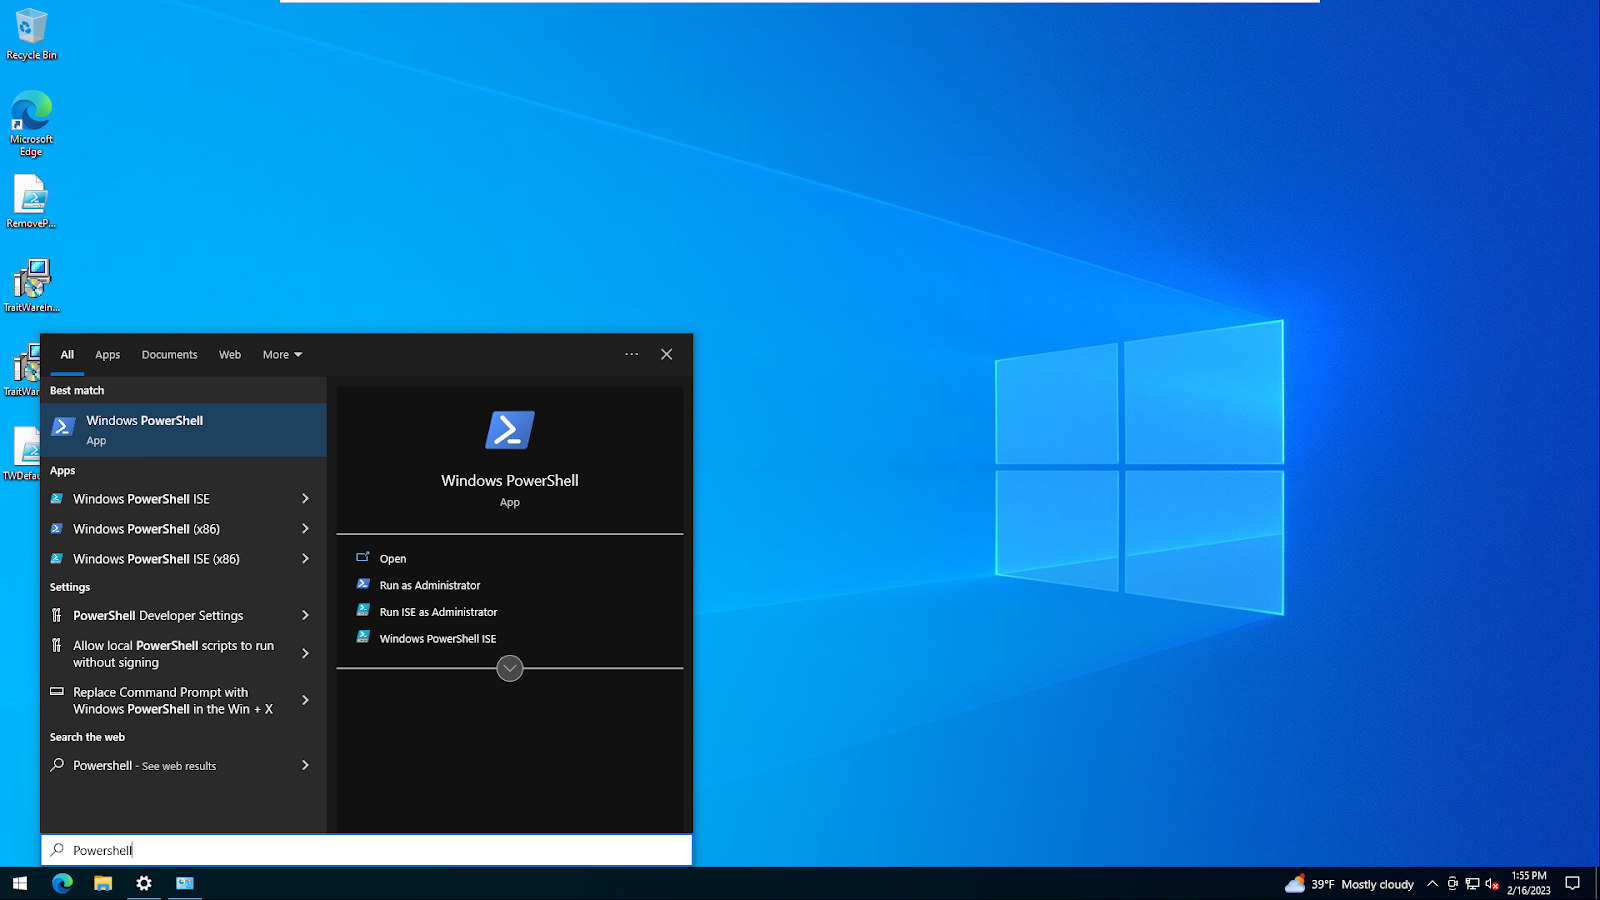Click the Windows PowerShell (x86) app icon

[x=57, y=529]
